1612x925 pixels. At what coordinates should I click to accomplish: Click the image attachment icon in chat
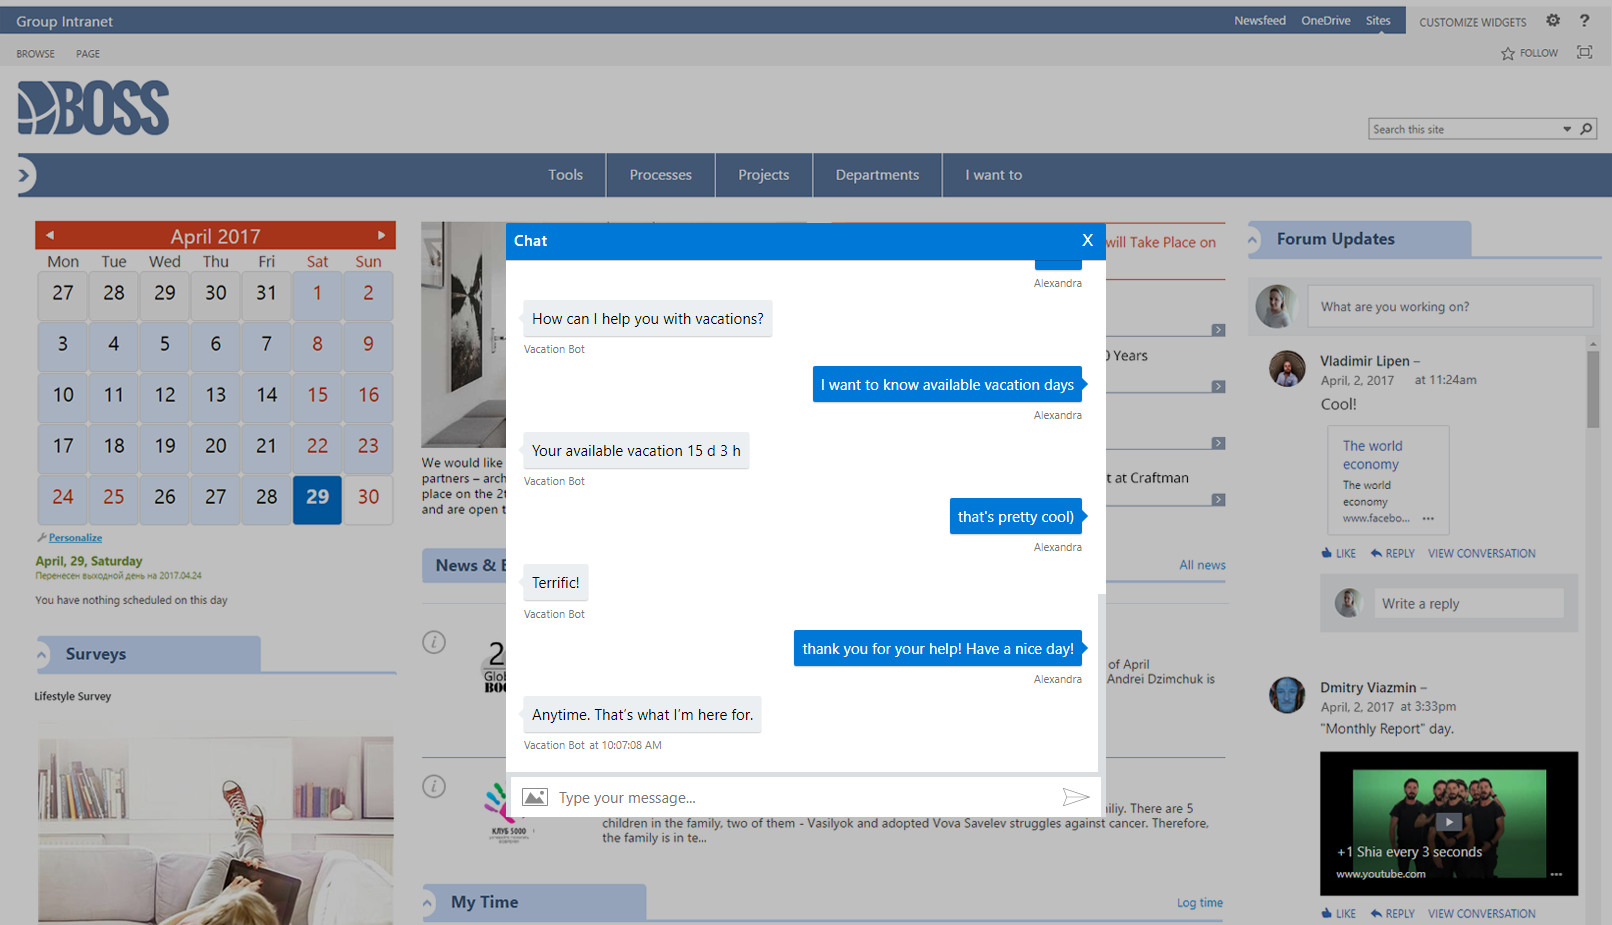tap(535, 797)
